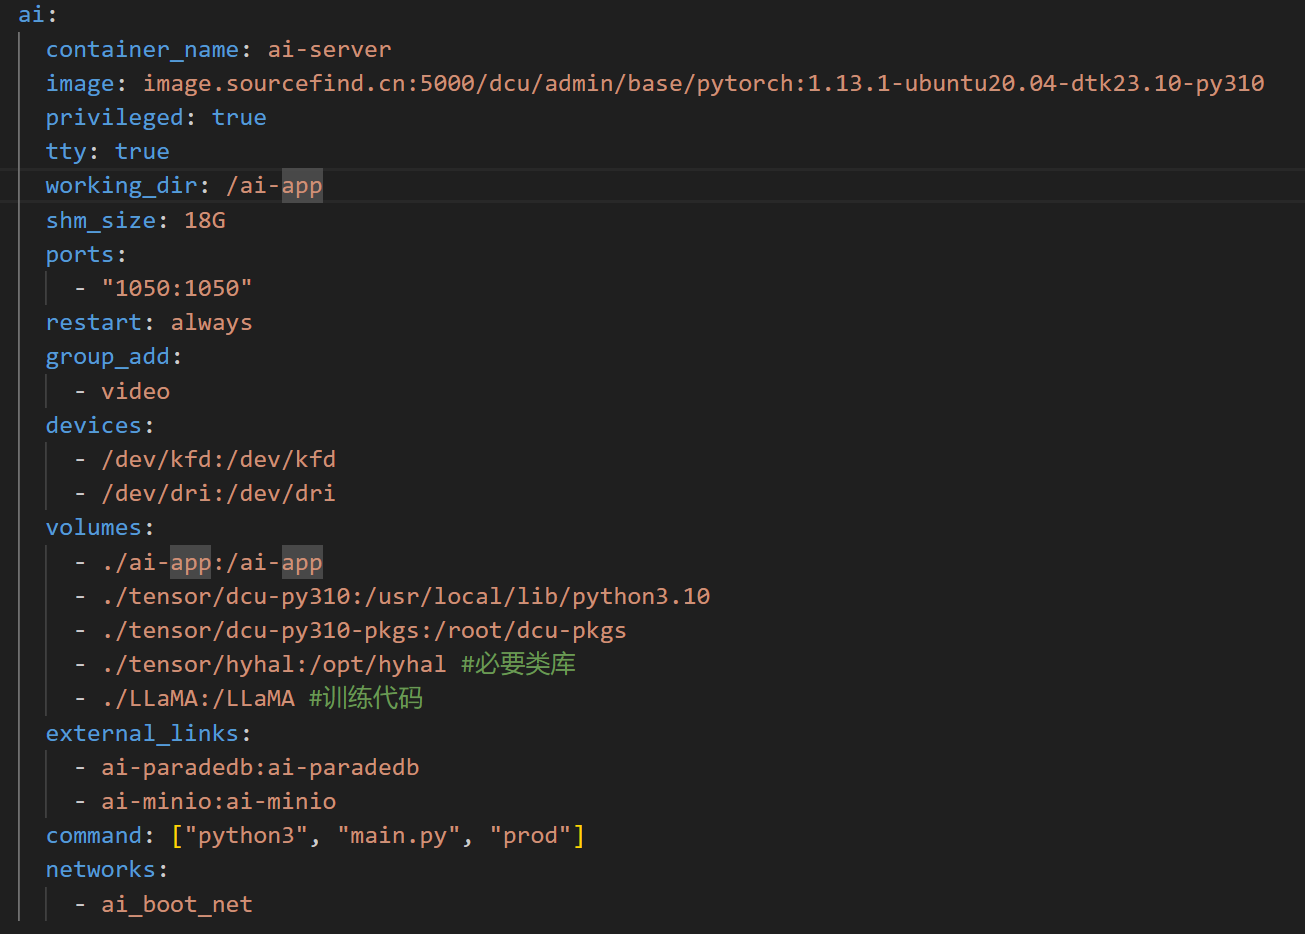Click the shm_size value 18G
Screen dimensions: 1305x934
[205, 220]
